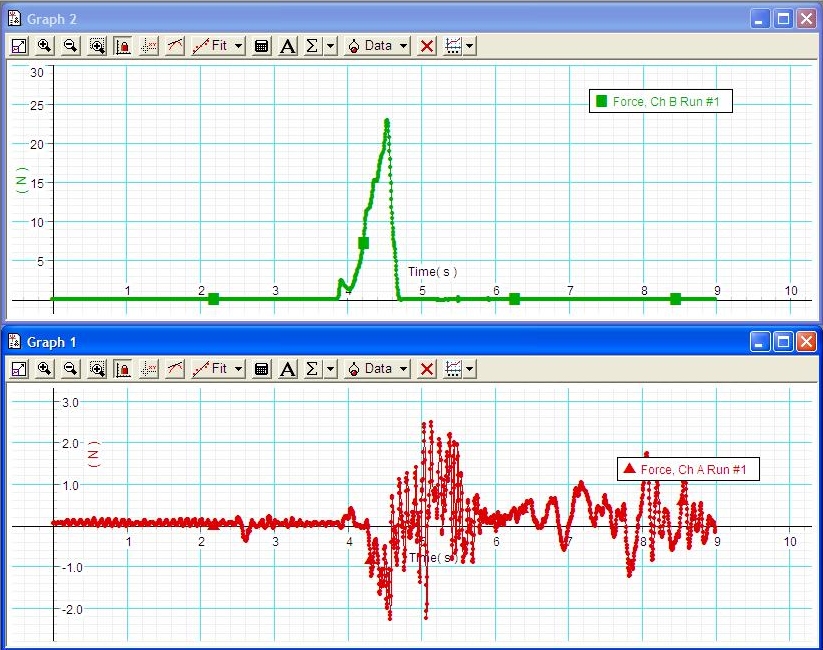Screen dimensions: 823x650
Task: Click green data marker near 6 seconds
Action: 514,299
